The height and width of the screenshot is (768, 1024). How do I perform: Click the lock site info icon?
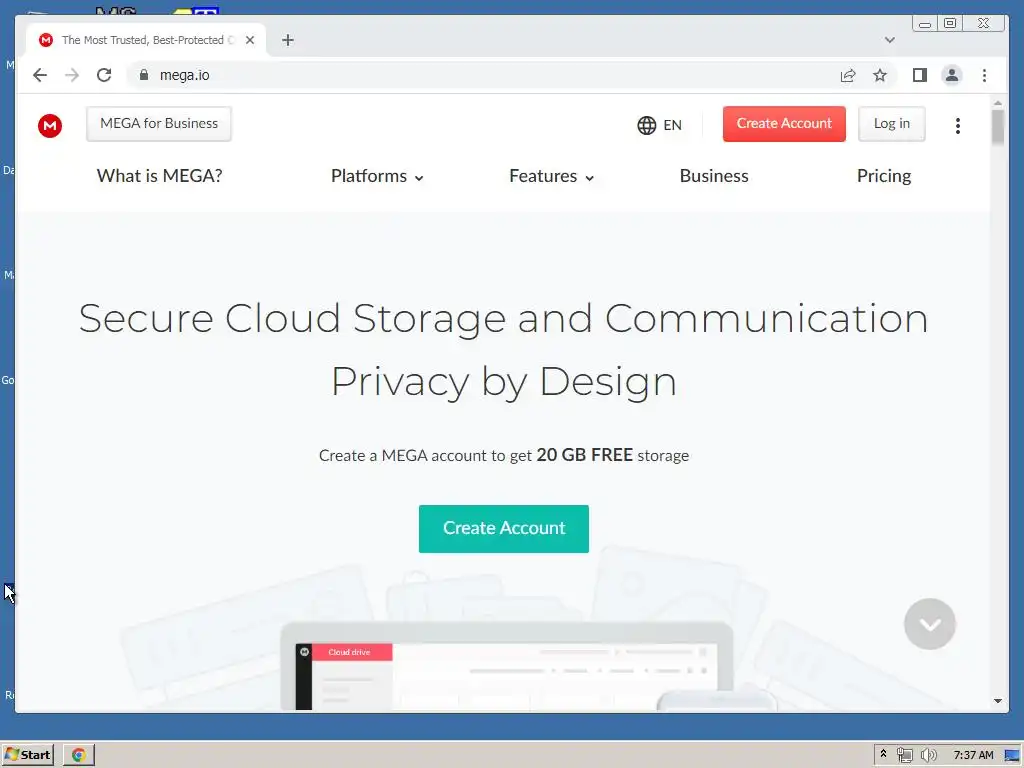(x=144, y=75)
